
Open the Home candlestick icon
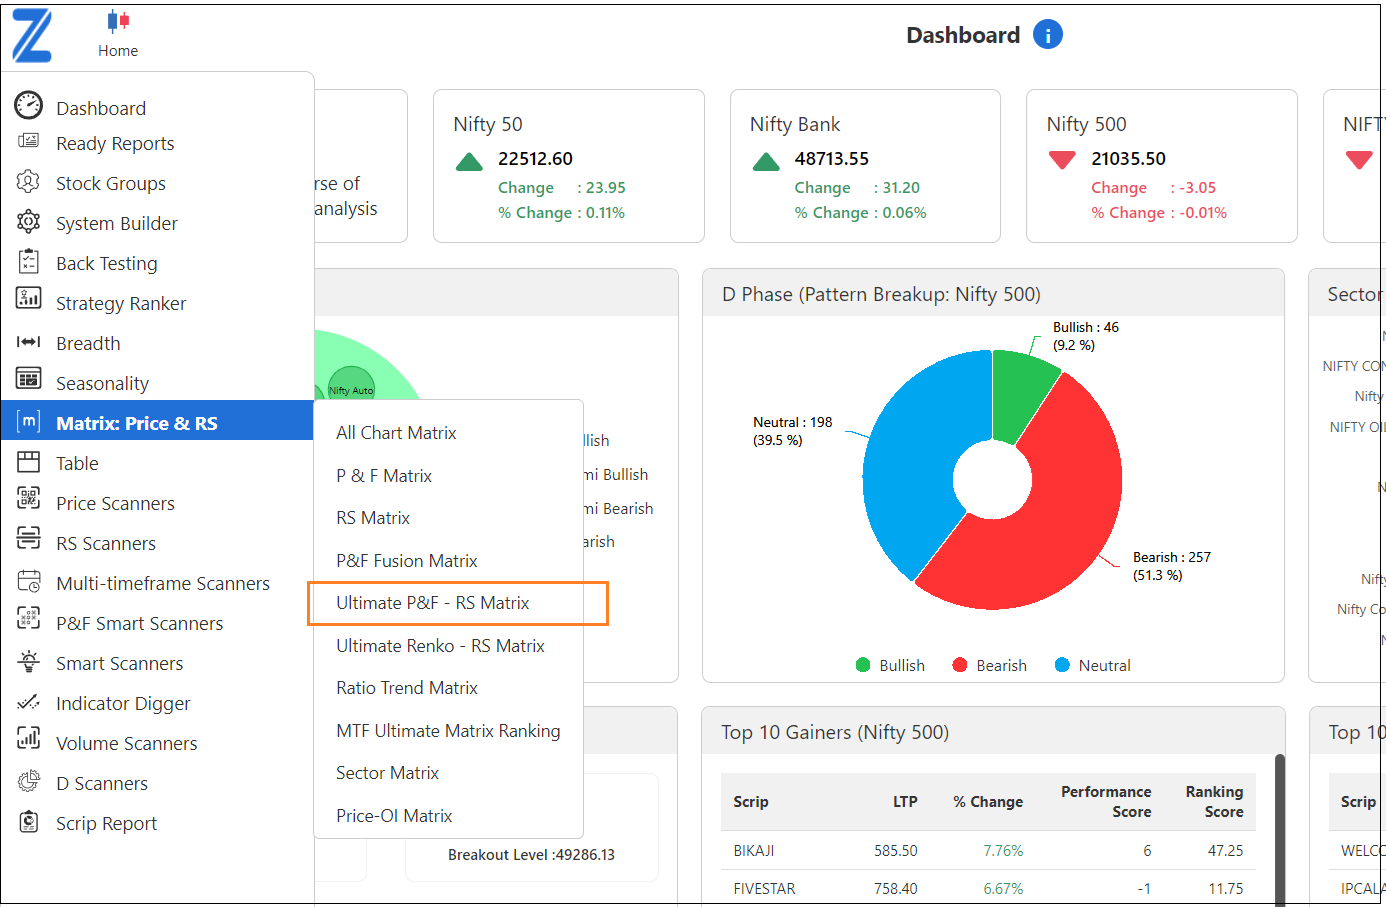[118, 22]
